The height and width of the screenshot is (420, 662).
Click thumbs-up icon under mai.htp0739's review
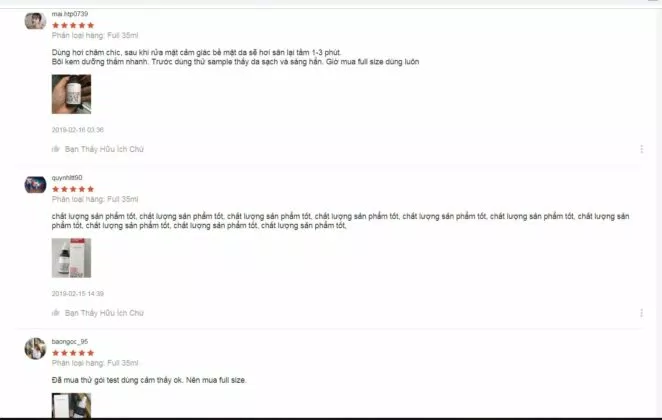[55, 149]
